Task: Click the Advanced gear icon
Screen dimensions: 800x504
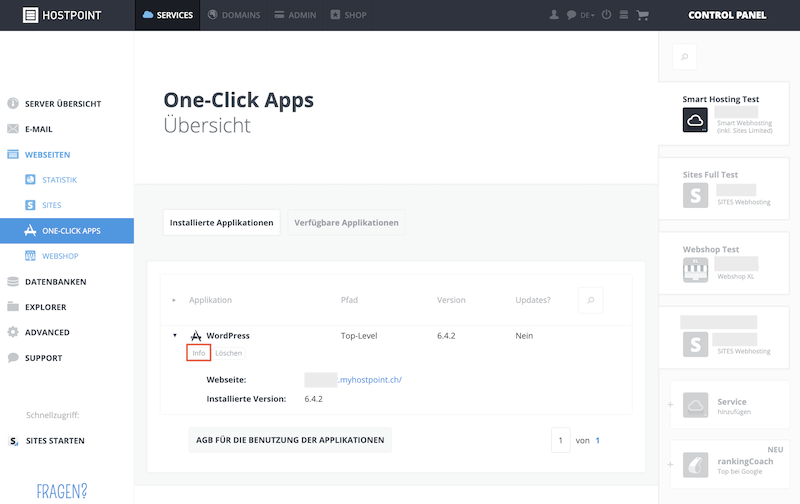Action: click(13, 332)
